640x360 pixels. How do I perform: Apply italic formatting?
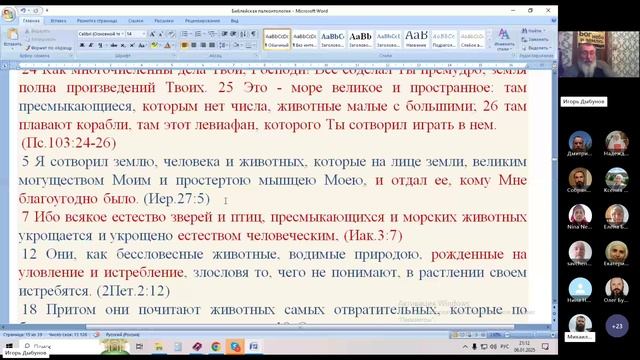pyautogui.click(x=91, y=45)
